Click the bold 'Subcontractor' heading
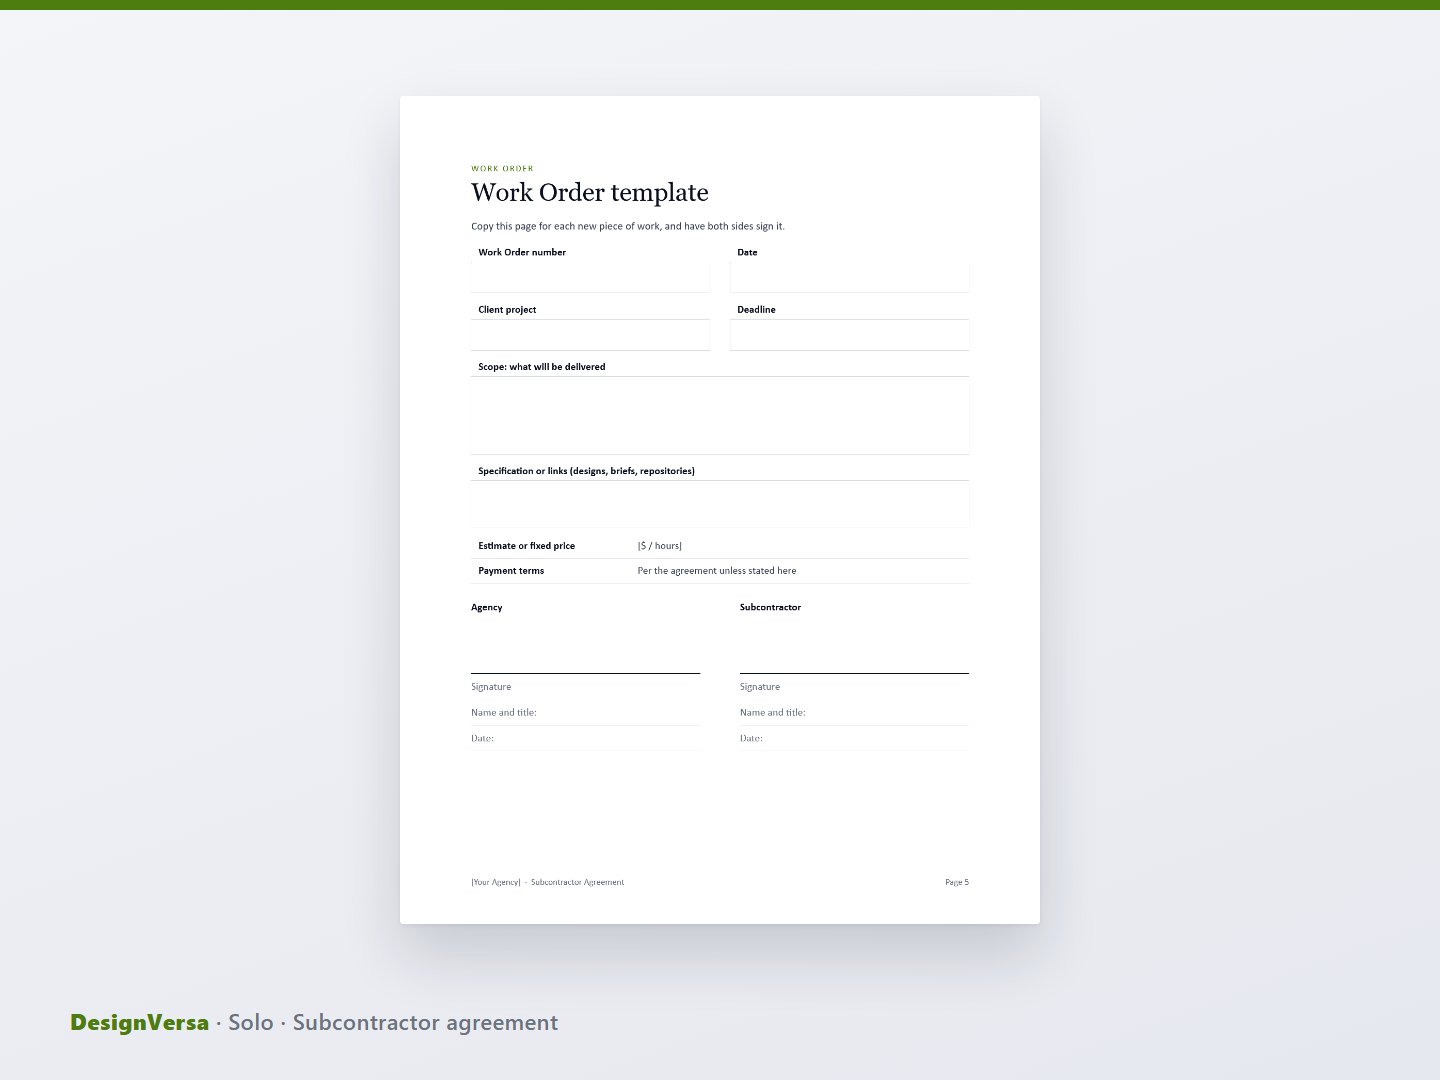This screenshot has height=1080, width=1440. pyautogui.click(x=770, y=607)
